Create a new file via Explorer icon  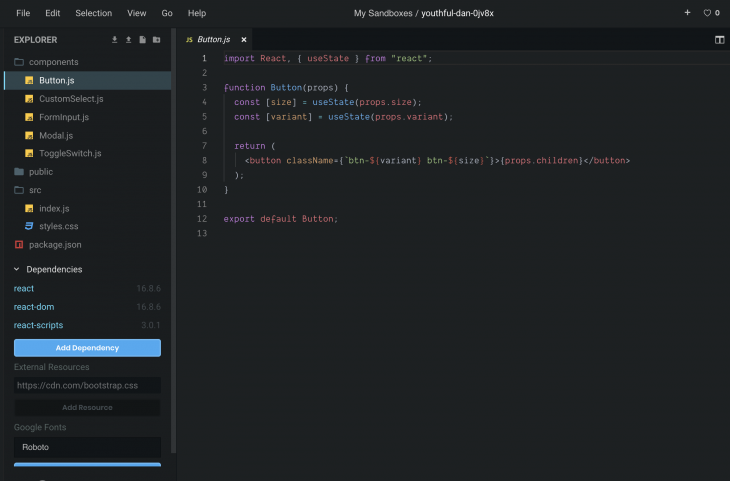pos(142,40)
